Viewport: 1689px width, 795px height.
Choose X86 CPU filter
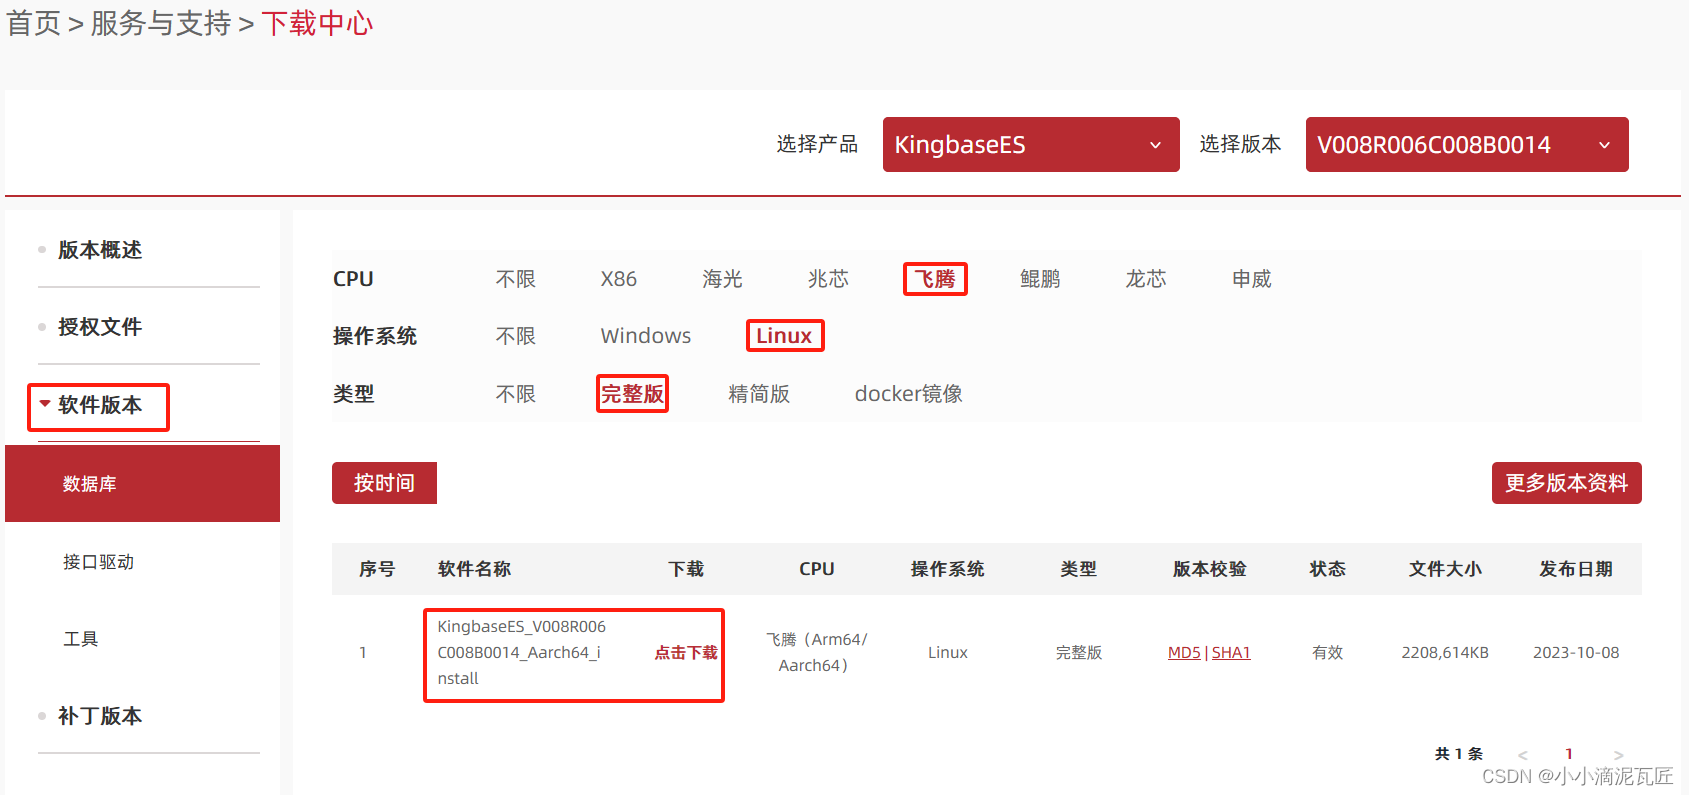(619, 279)
